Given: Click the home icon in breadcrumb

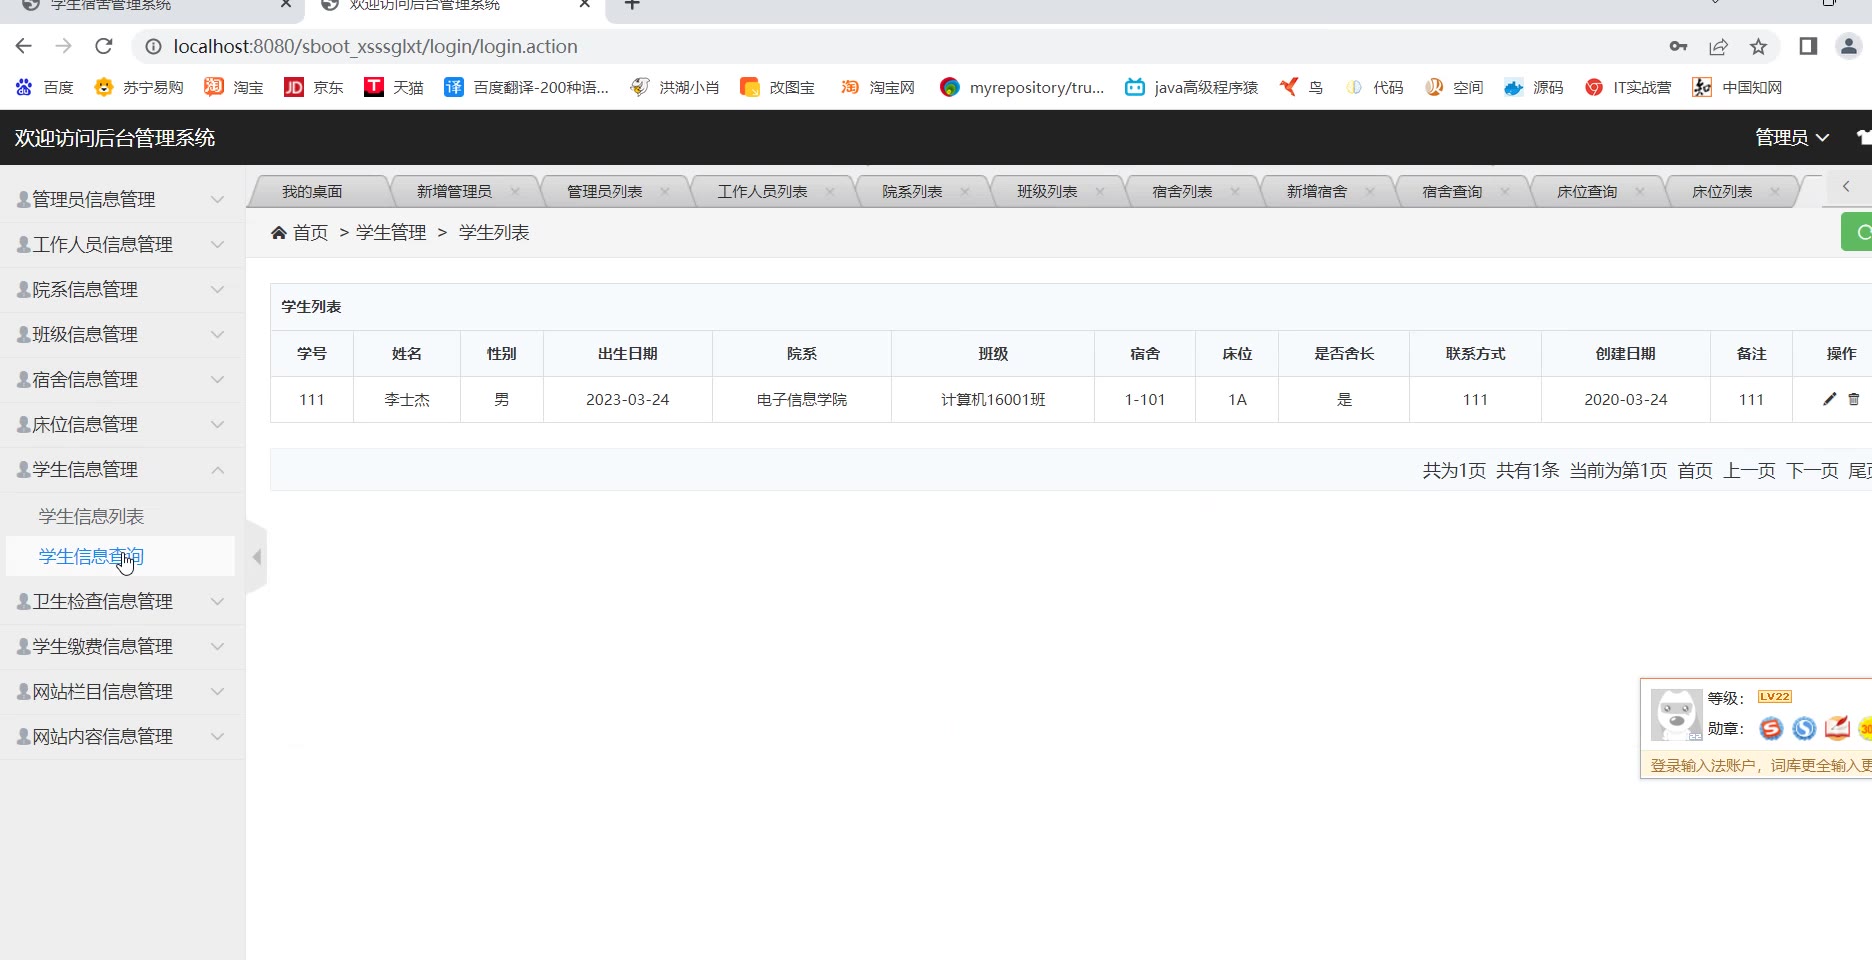Looking at the screenshot, I should [279, 232].
